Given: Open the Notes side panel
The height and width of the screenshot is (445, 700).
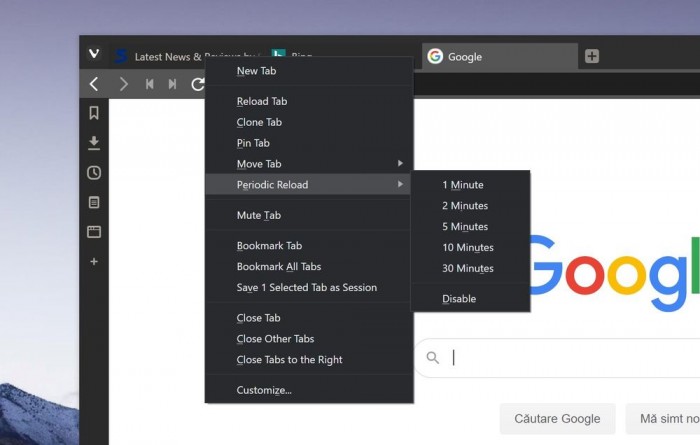Looking at the screenshot, I should coord(94,202).
